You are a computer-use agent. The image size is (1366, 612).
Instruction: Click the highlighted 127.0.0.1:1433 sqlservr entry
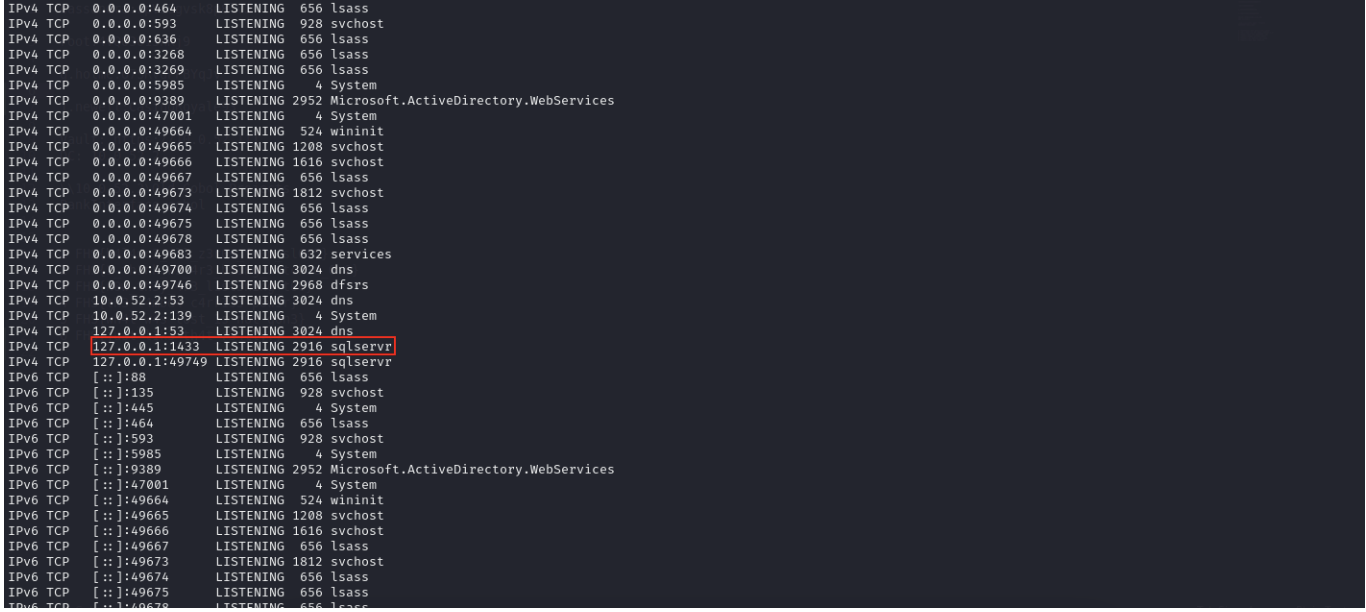pyautogui.click(x=243, y=346)
